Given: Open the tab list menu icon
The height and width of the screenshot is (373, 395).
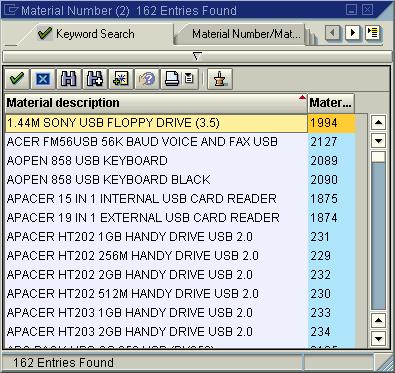Looking at the screenshot, I should click(x=372, y=33).
